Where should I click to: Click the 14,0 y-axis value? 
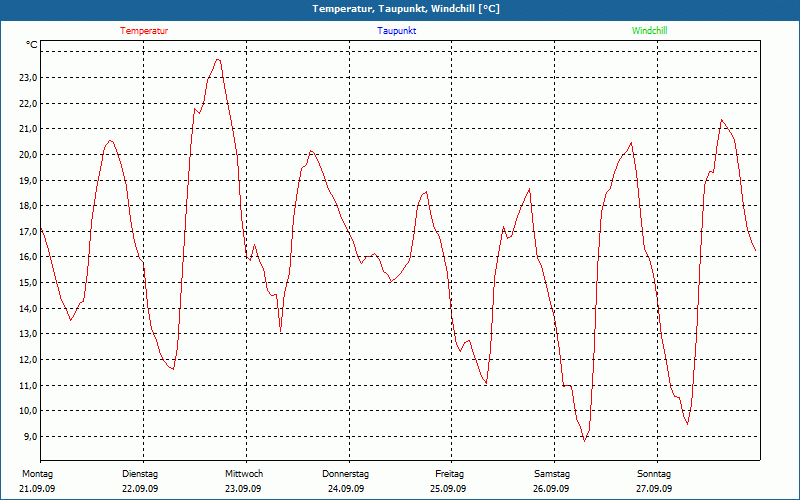(x=28, y=308)
